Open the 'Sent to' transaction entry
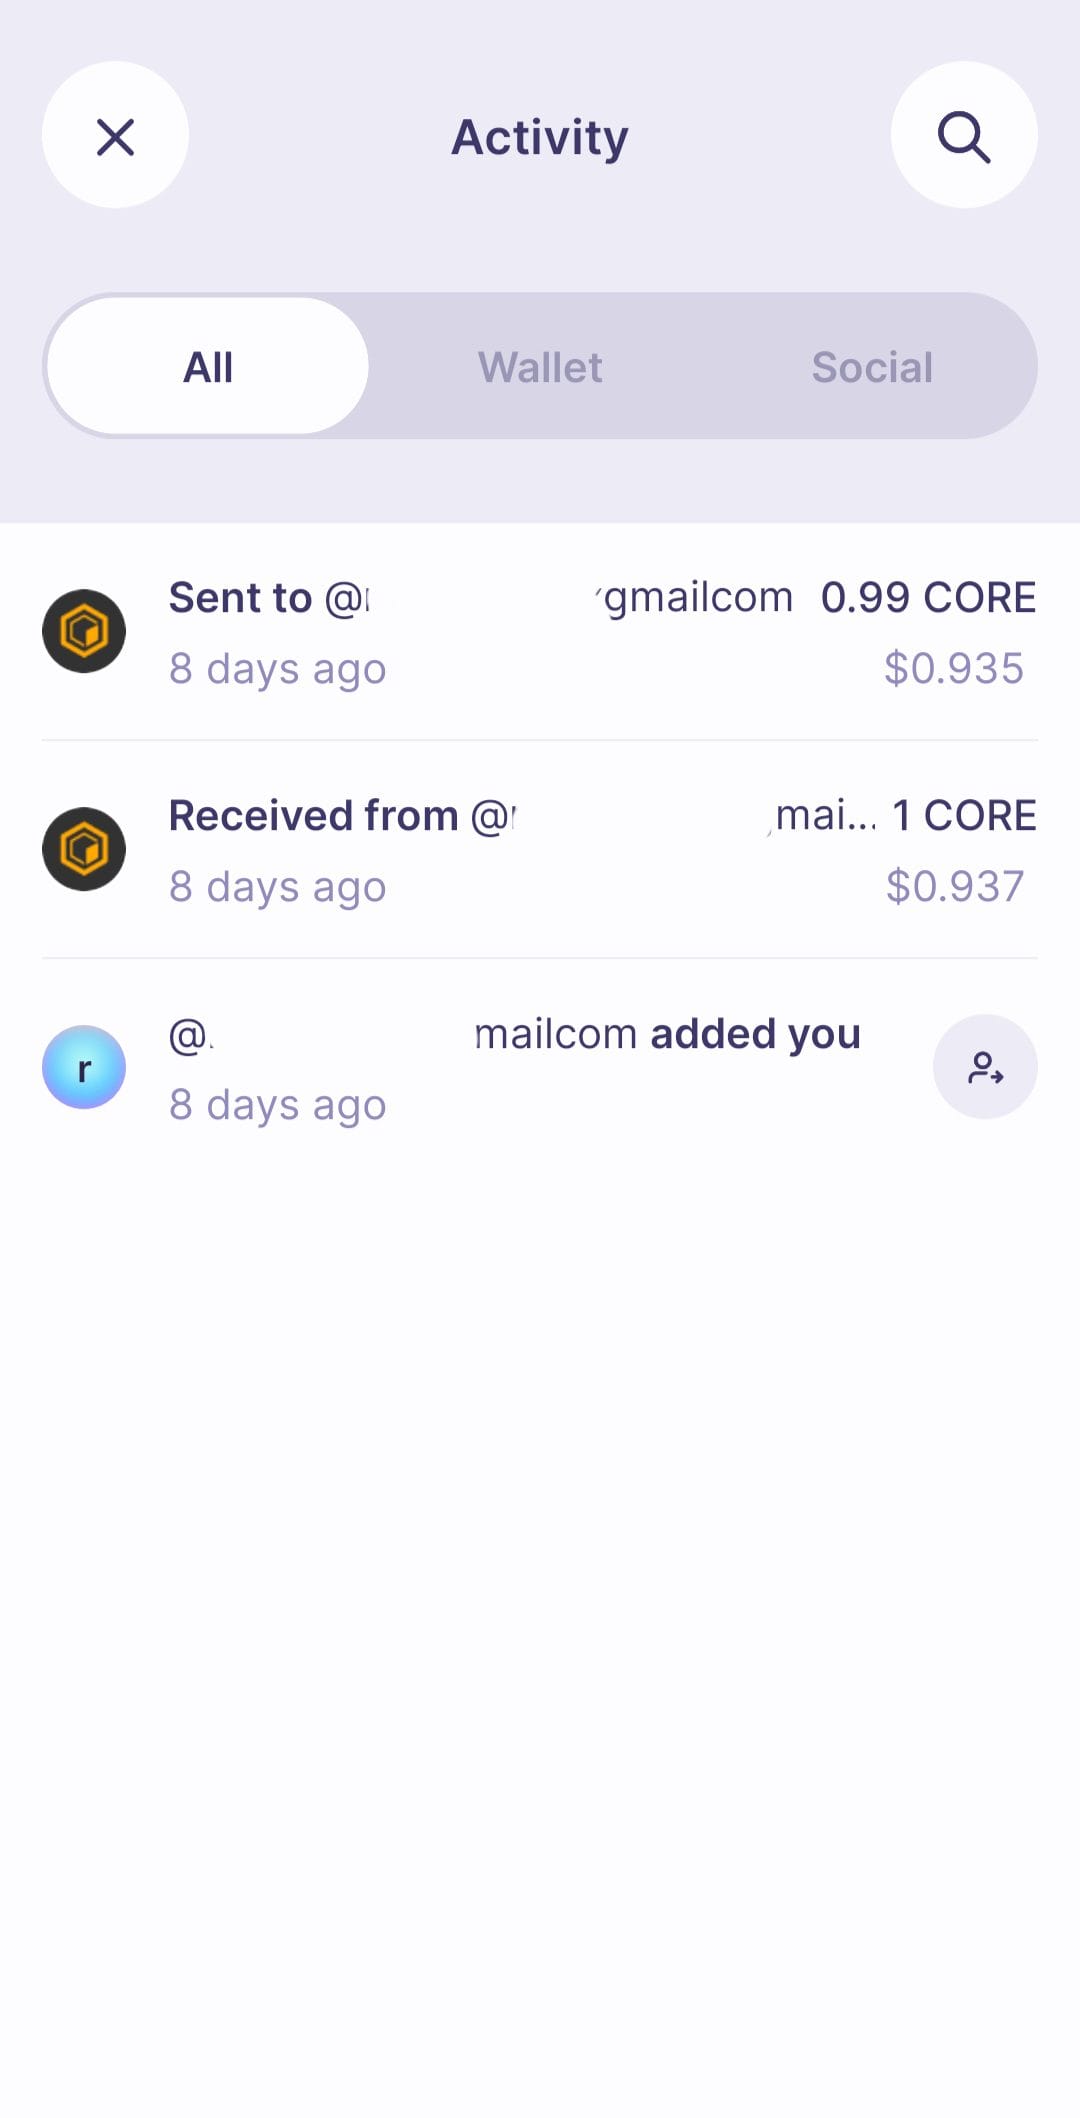This screenshot has width=1080, height=2118. [540, 632]
